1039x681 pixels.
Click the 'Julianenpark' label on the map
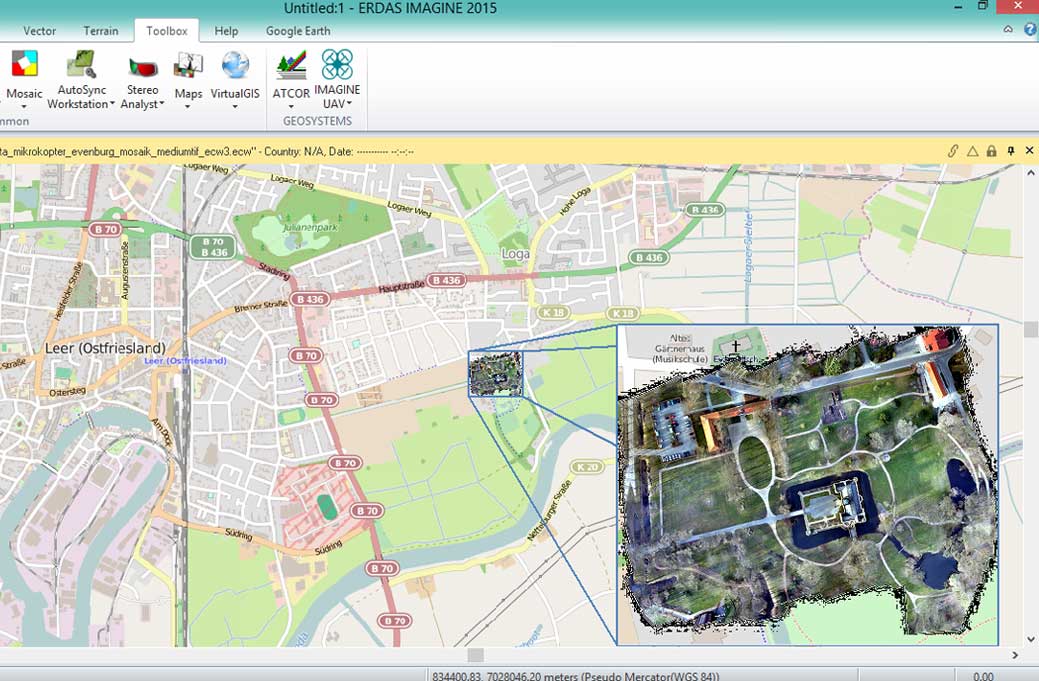(x=310, y=227)
